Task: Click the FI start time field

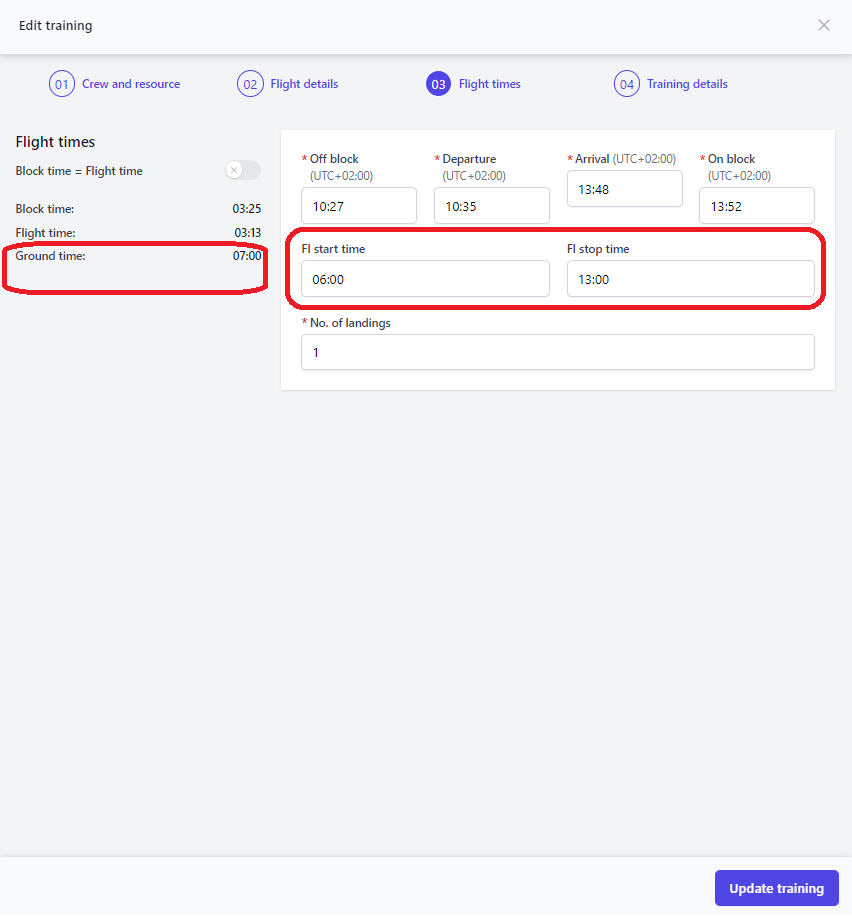Action: tap(425, 279)
